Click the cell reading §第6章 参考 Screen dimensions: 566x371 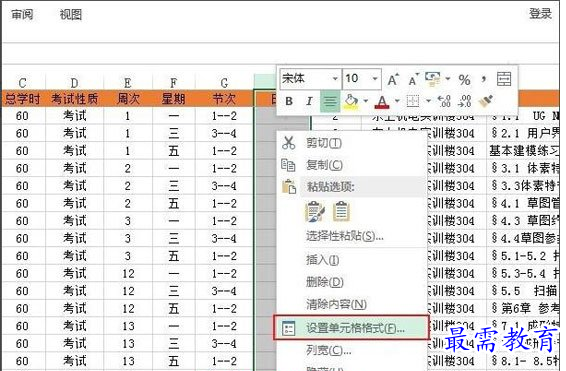(x=523, y=309)
